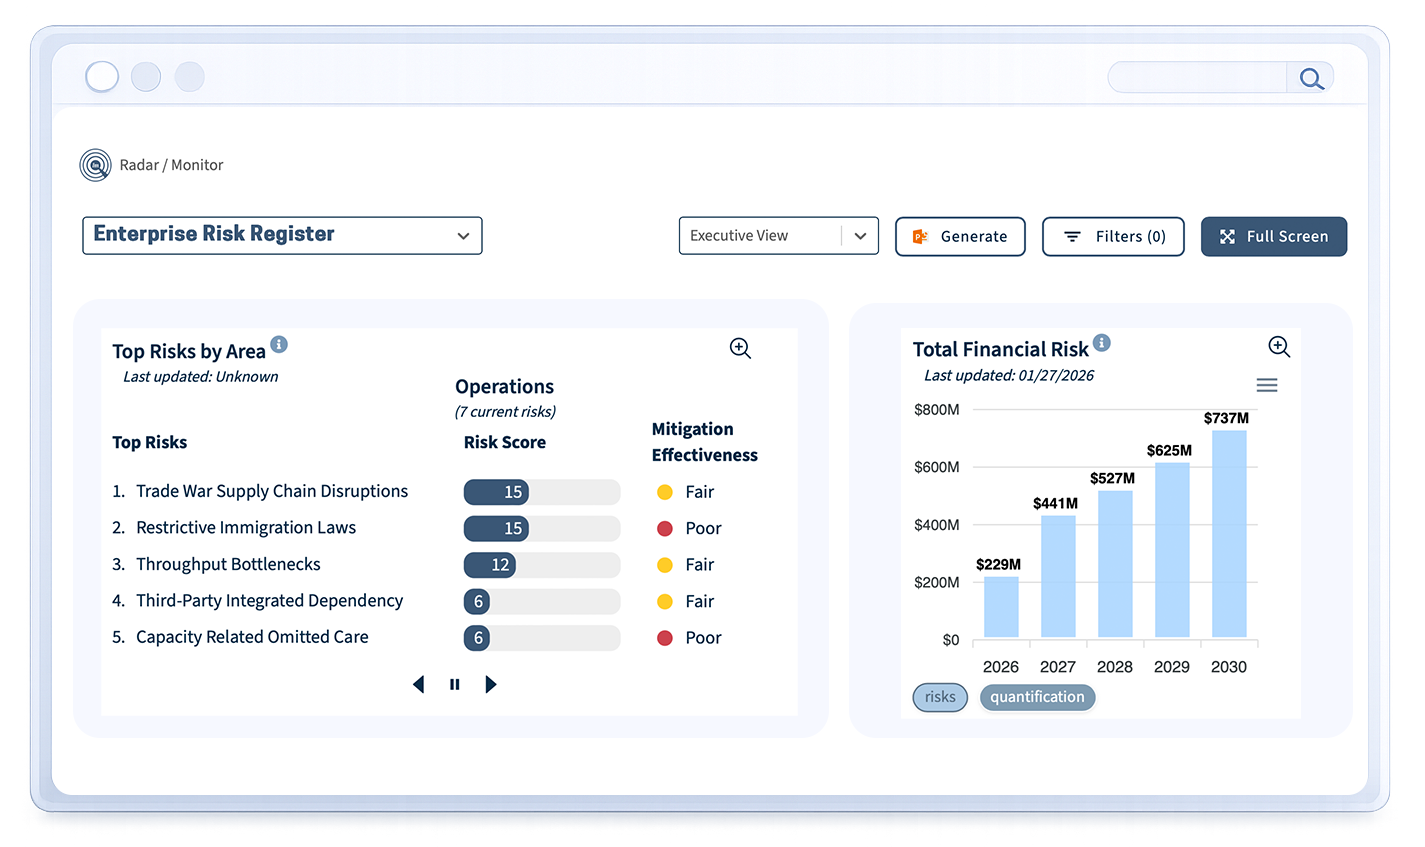1425x847 pixels.
Task: Pause the Top Risks carousel
Action: click(x=454, y=684)
